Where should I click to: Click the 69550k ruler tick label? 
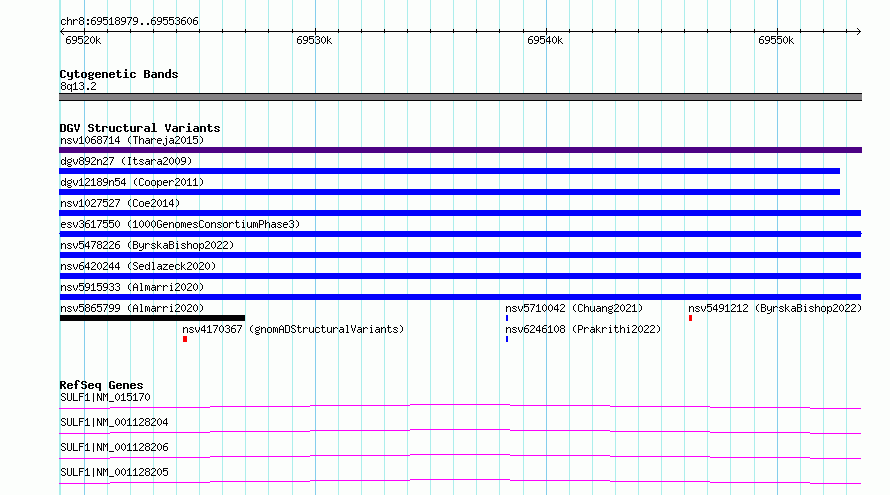[776, 40]
